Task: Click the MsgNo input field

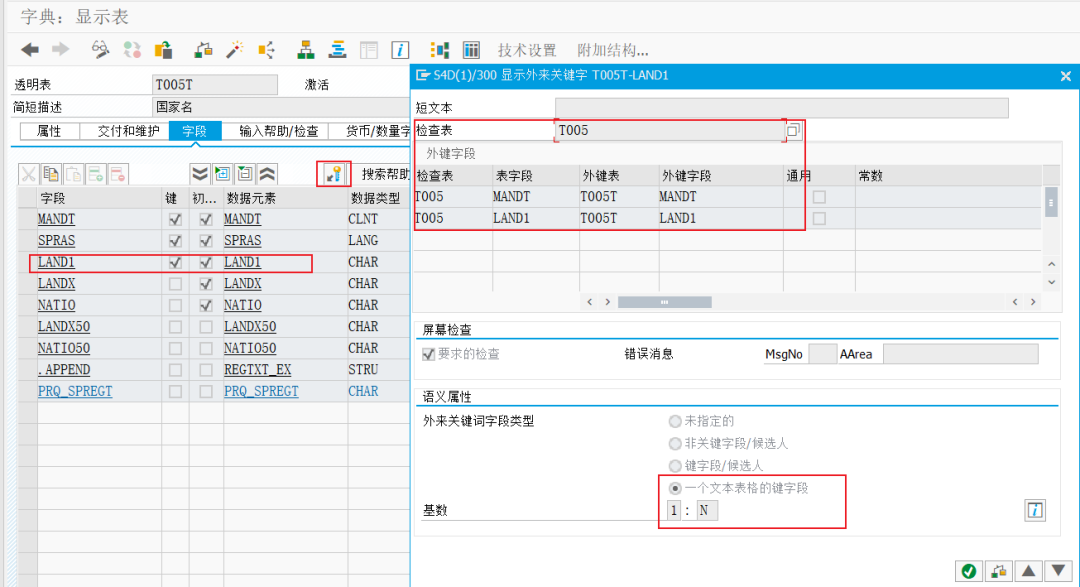Action: (x=822, y=354)
